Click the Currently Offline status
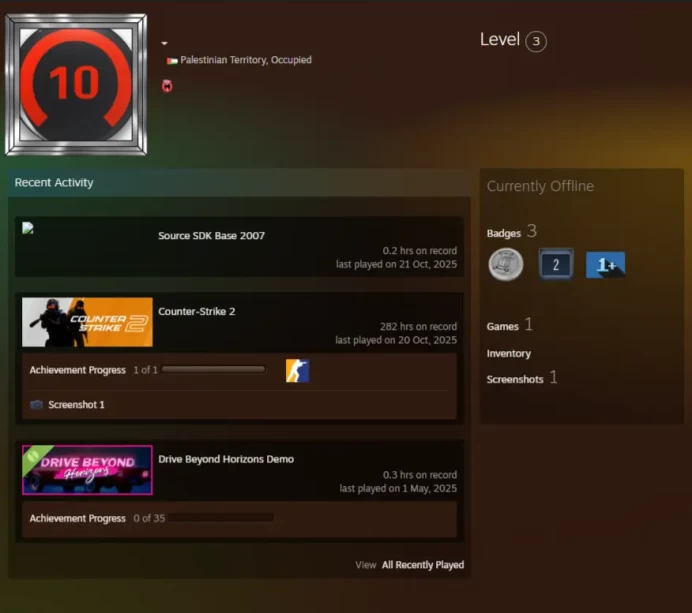692x613 pixels. click(x=540, y=186)
